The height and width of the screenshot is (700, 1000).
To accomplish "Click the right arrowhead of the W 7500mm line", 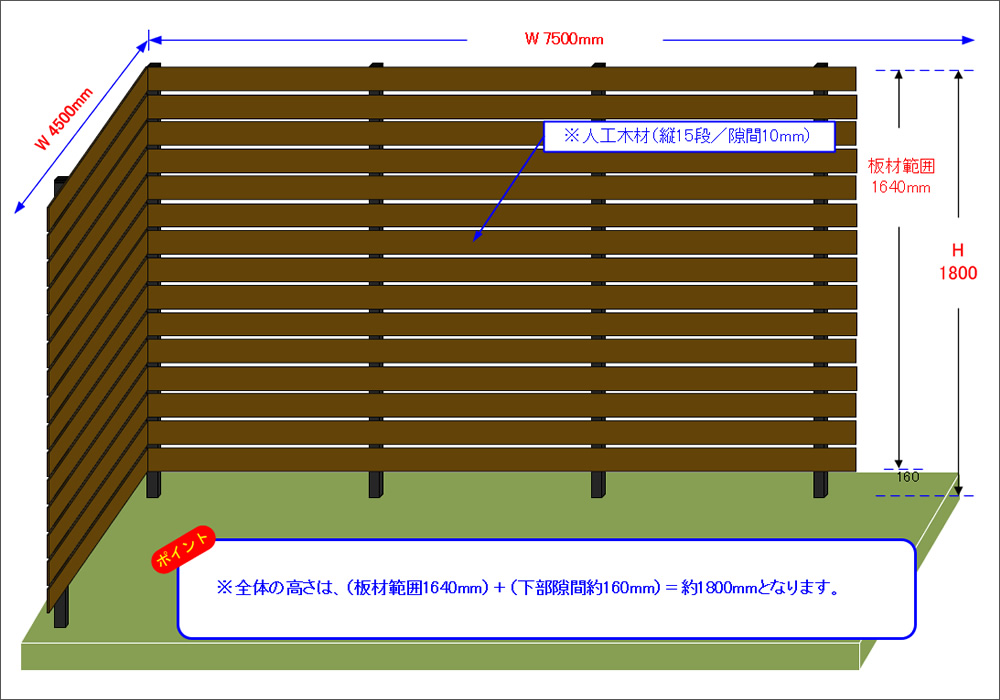I will [969, 40].
